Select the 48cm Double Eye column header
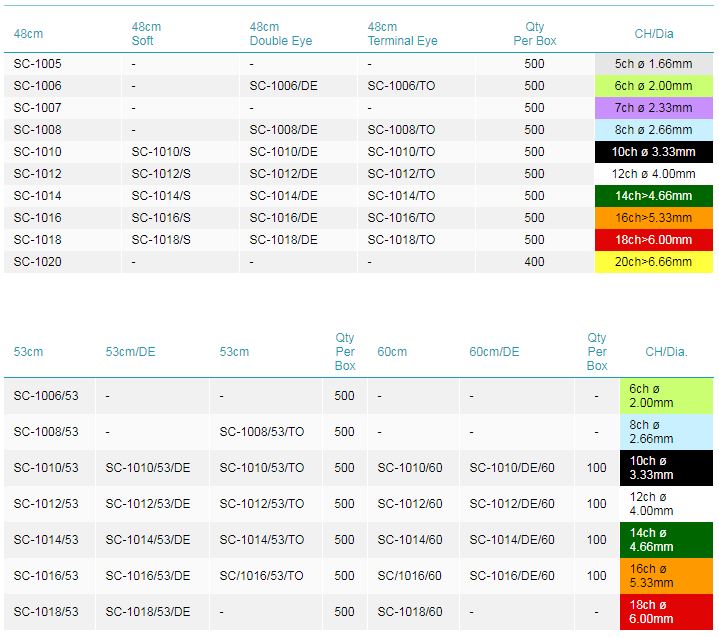This screenshot has width=719, height=637. [x=281, y=34]
